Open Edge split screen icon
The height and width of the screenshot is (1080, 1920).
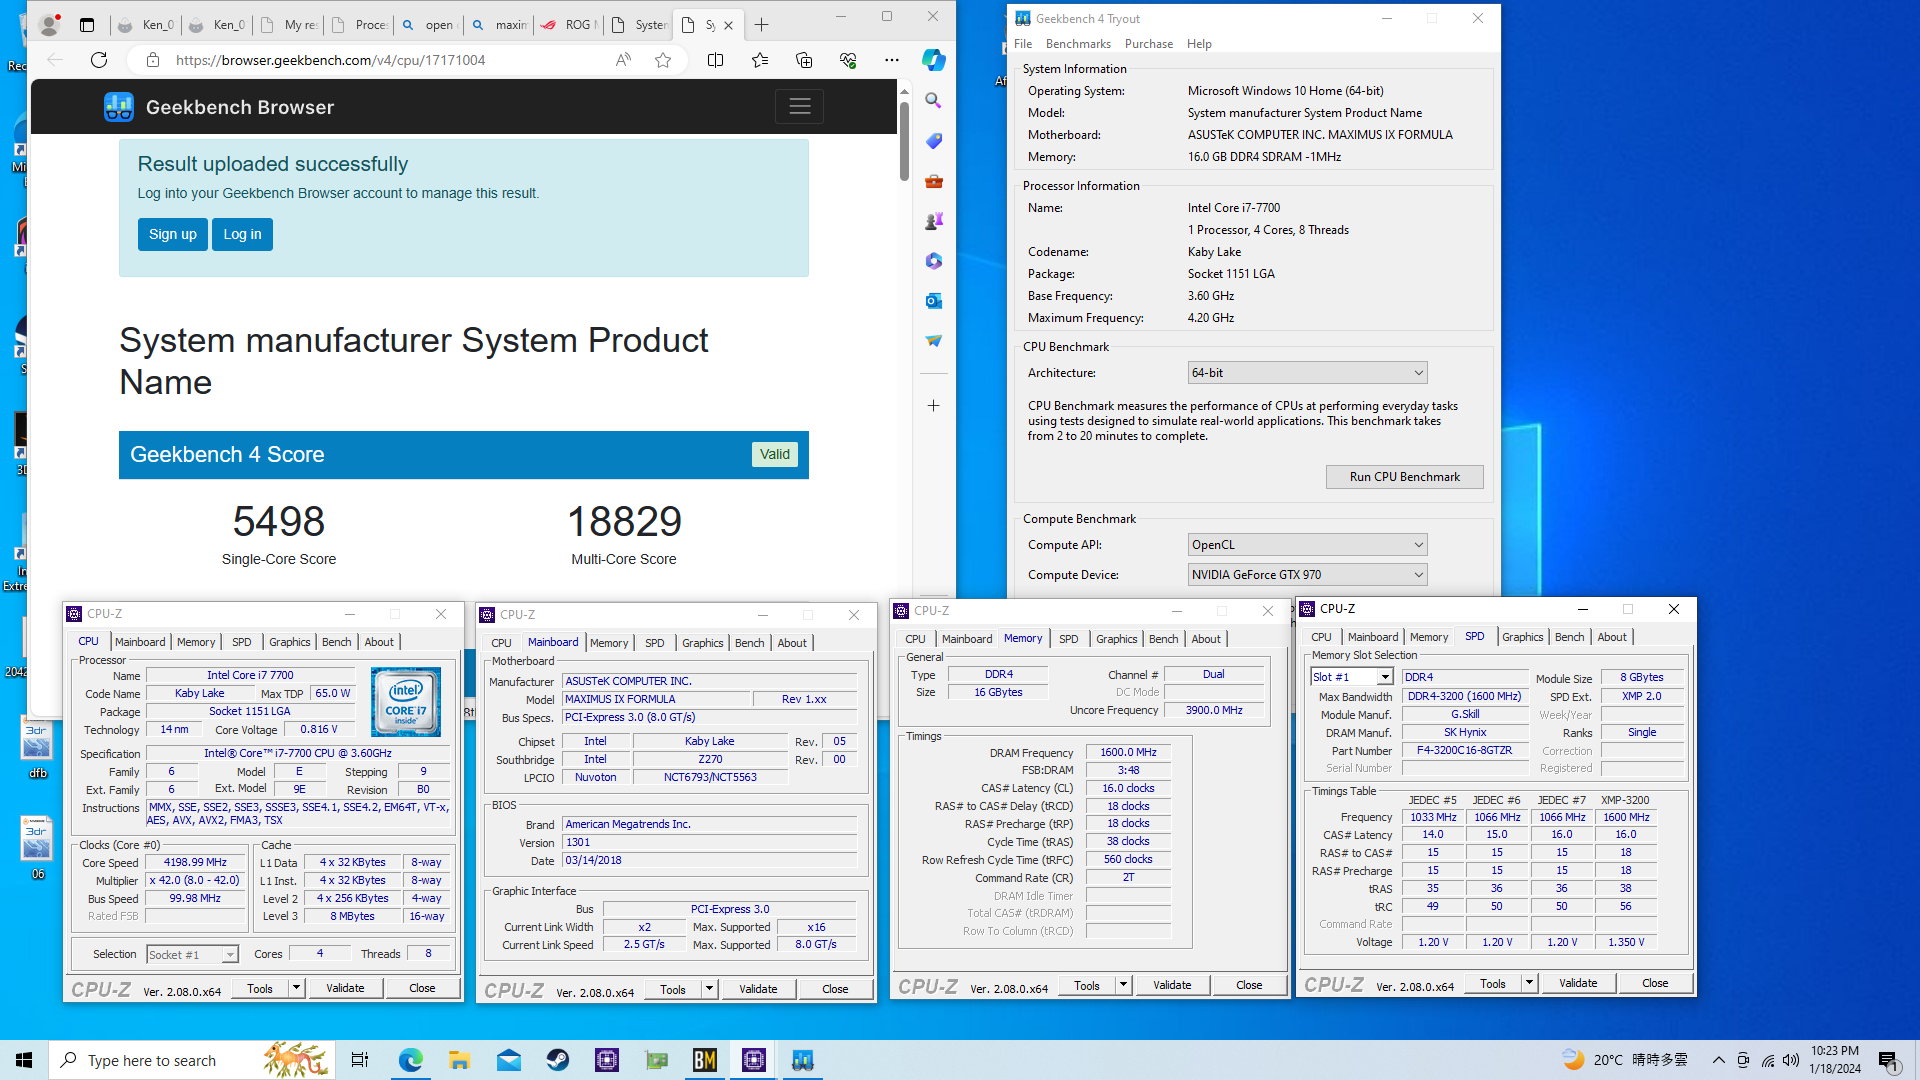pyautogui.click(x=715, y=60)
